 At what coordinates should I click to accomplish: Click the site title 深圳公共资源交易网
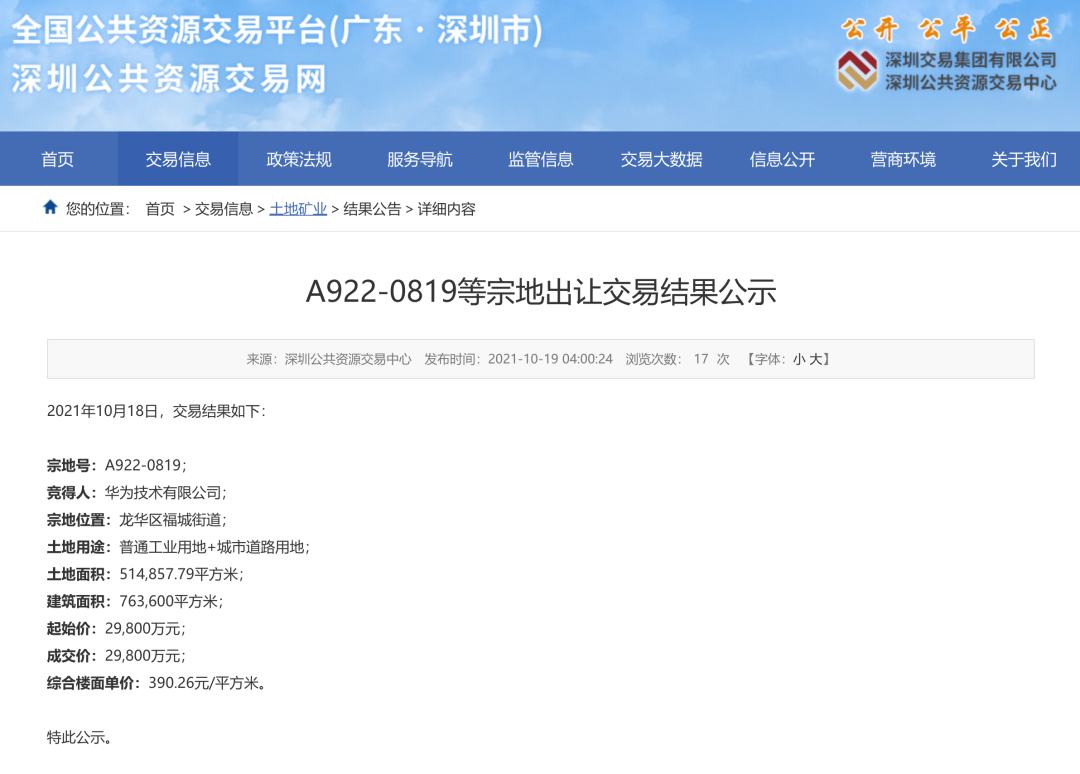pos(169,78)
